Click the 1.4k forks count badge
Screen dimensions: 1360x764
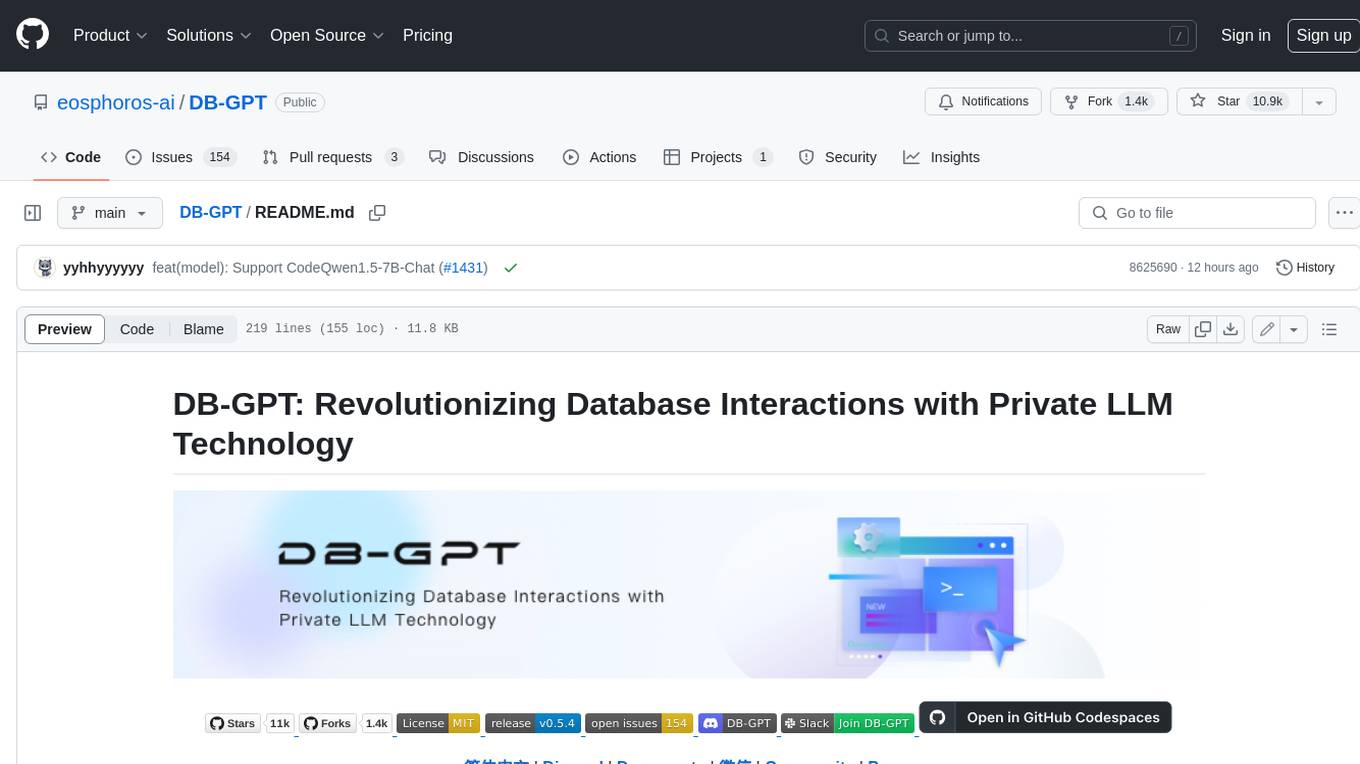[x=377, y=723]
